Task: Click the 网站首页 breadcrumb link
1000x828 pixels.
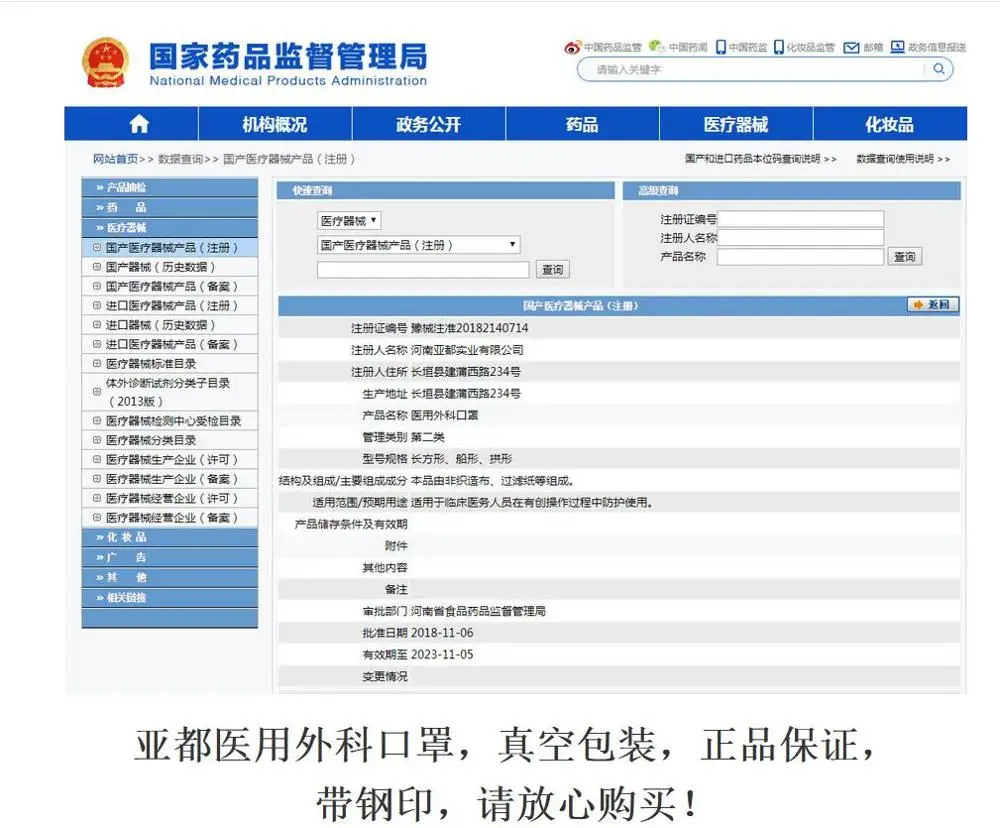Action: click(115, 159)
